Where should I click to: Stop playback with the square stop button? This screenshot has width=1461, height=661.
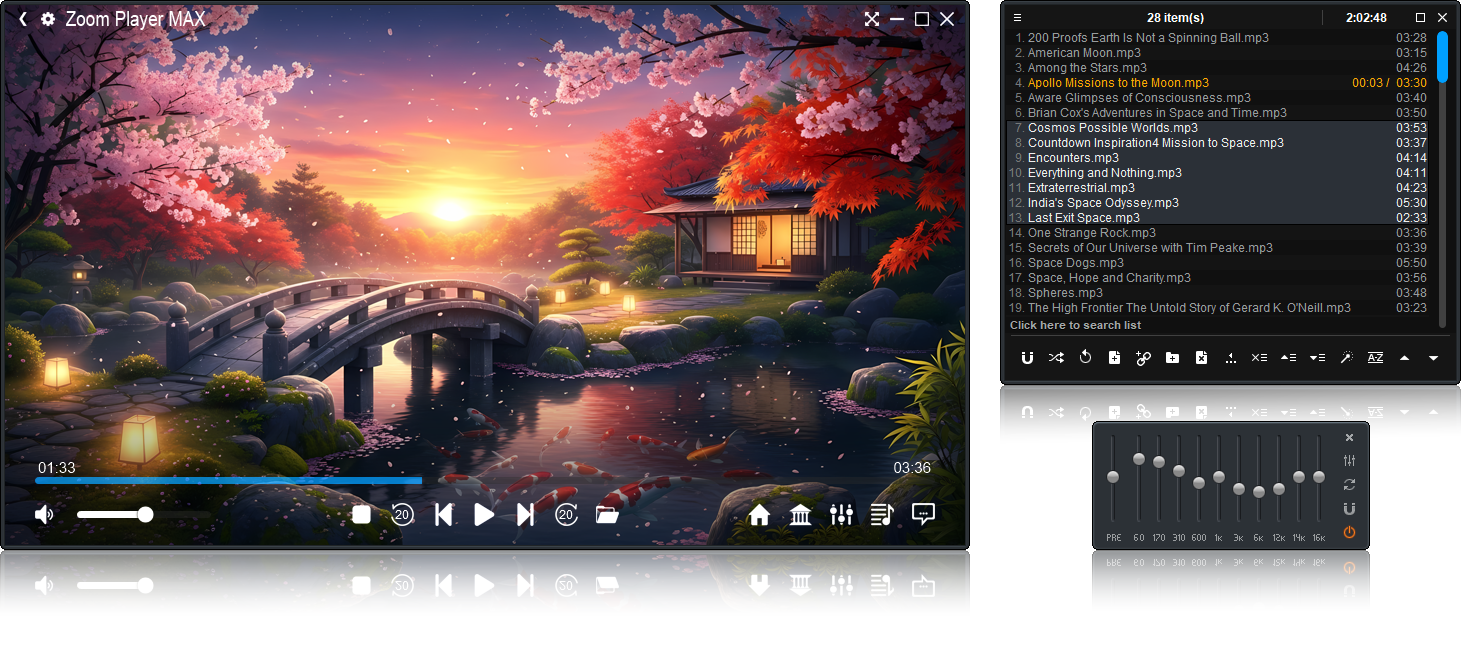pos(362,515)
